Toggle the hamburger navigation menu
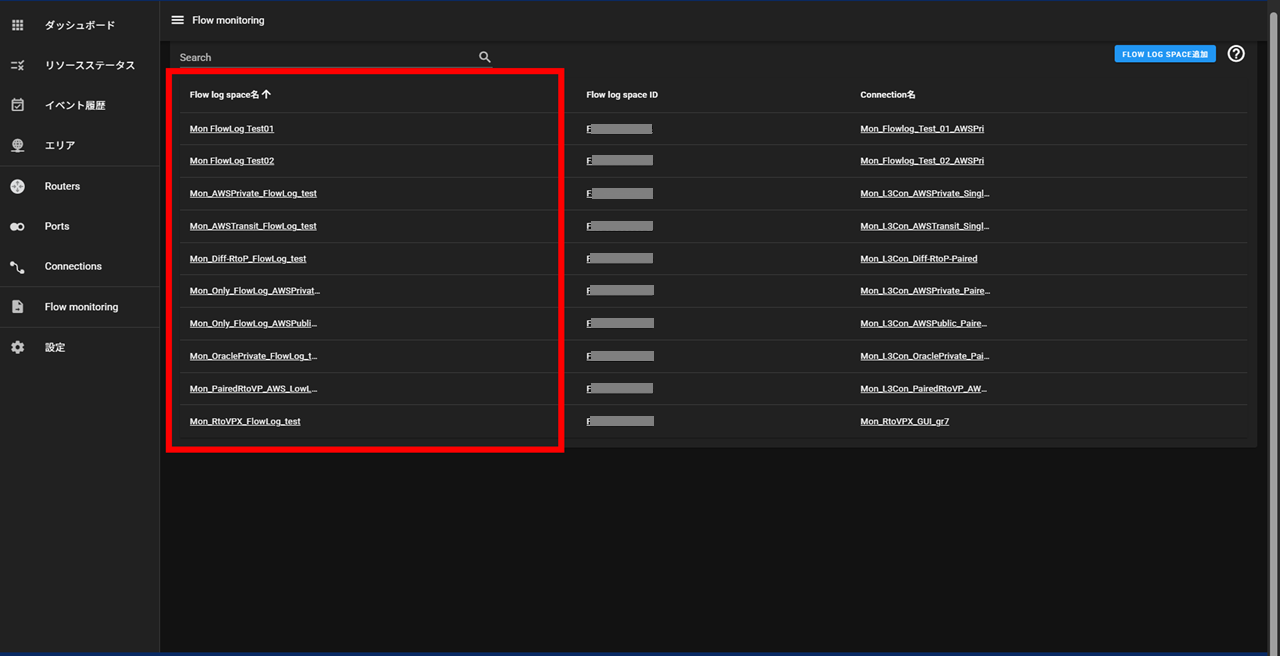1280x656 pixels. [x=177, y=20]
